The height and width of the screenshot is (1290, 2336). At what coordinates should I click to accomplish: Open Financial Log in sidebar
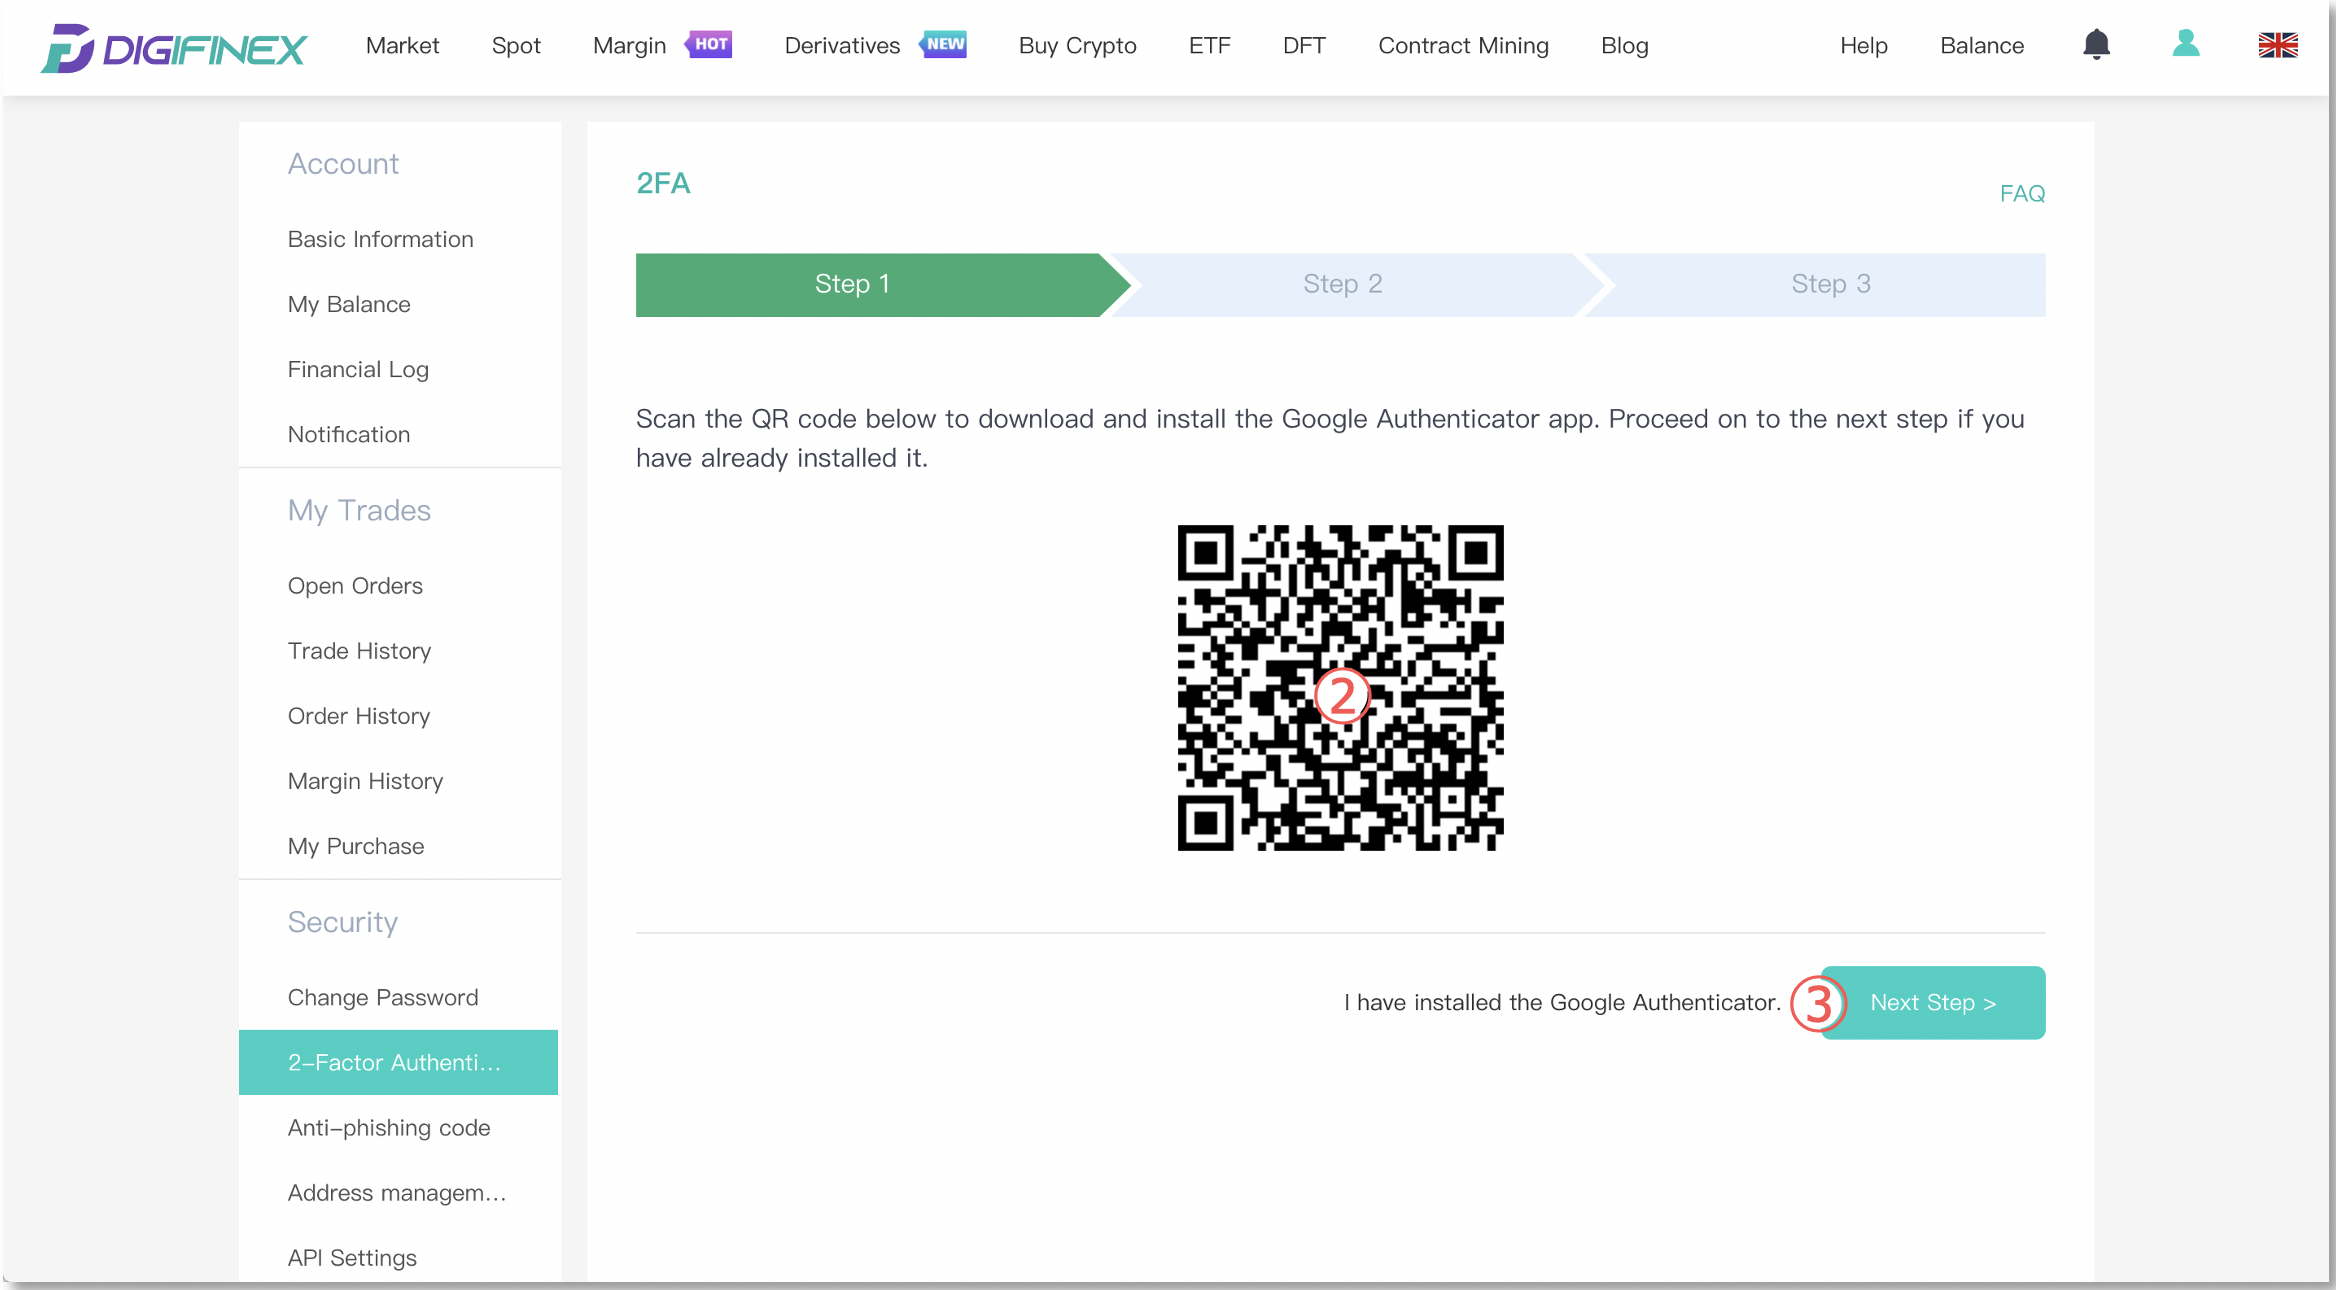(358, 369)
